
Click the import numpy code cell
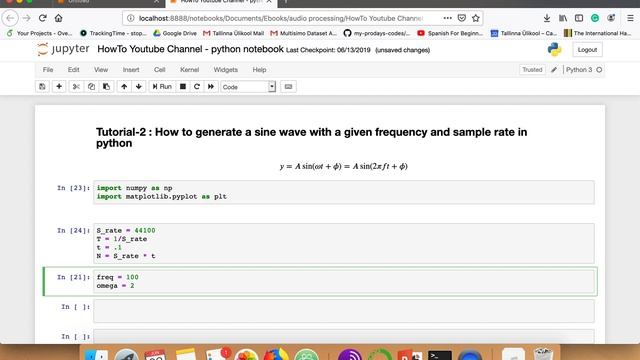(x=344, y=192)
